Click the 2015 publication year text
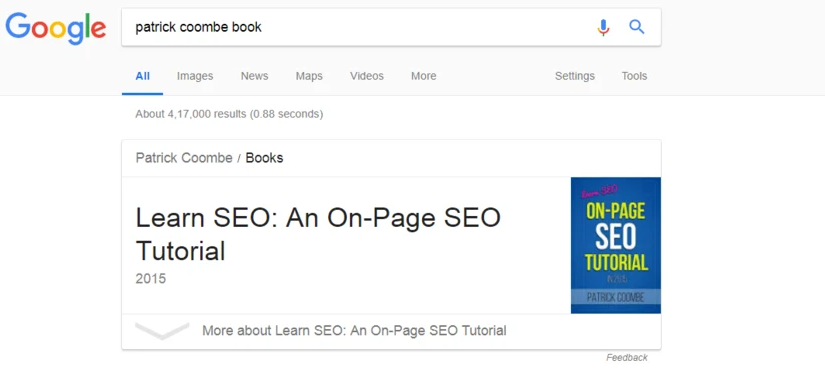The width and height of the screenshot is (825, 371). (x=150, y=279)
